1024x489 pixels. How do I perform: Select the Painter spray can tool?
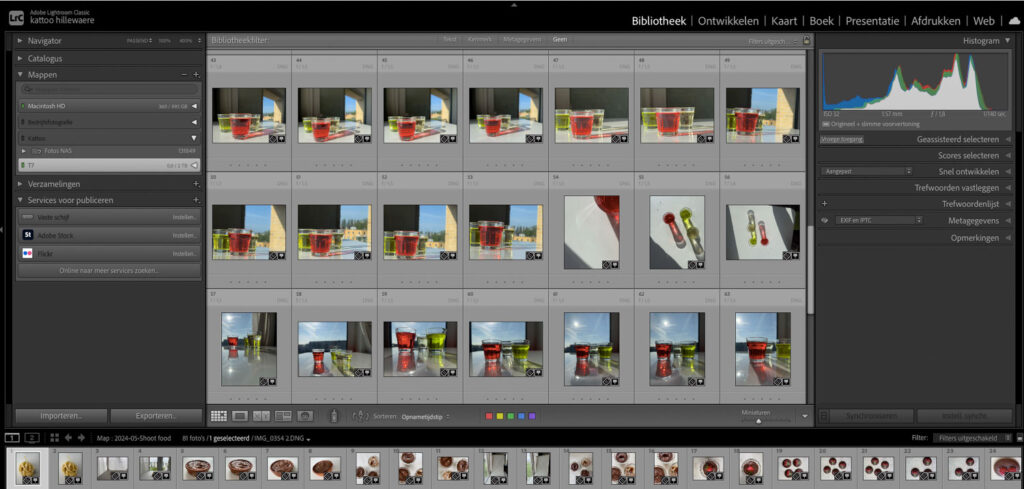334,415
